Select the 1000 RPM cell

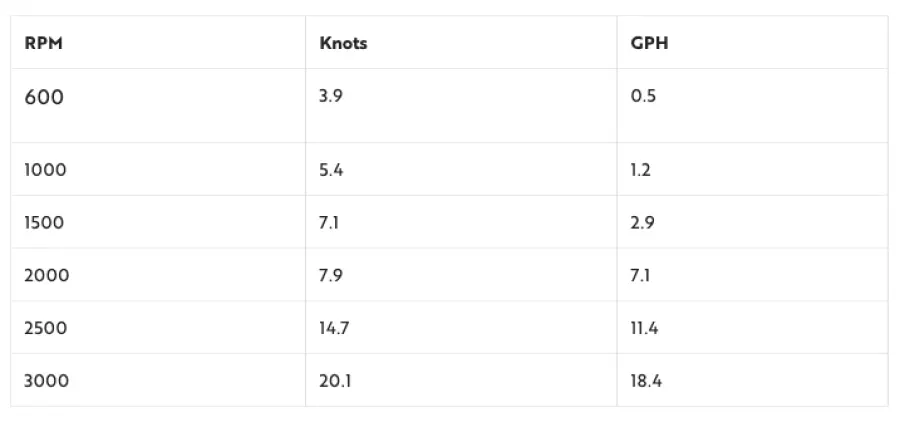pos(45,170)
